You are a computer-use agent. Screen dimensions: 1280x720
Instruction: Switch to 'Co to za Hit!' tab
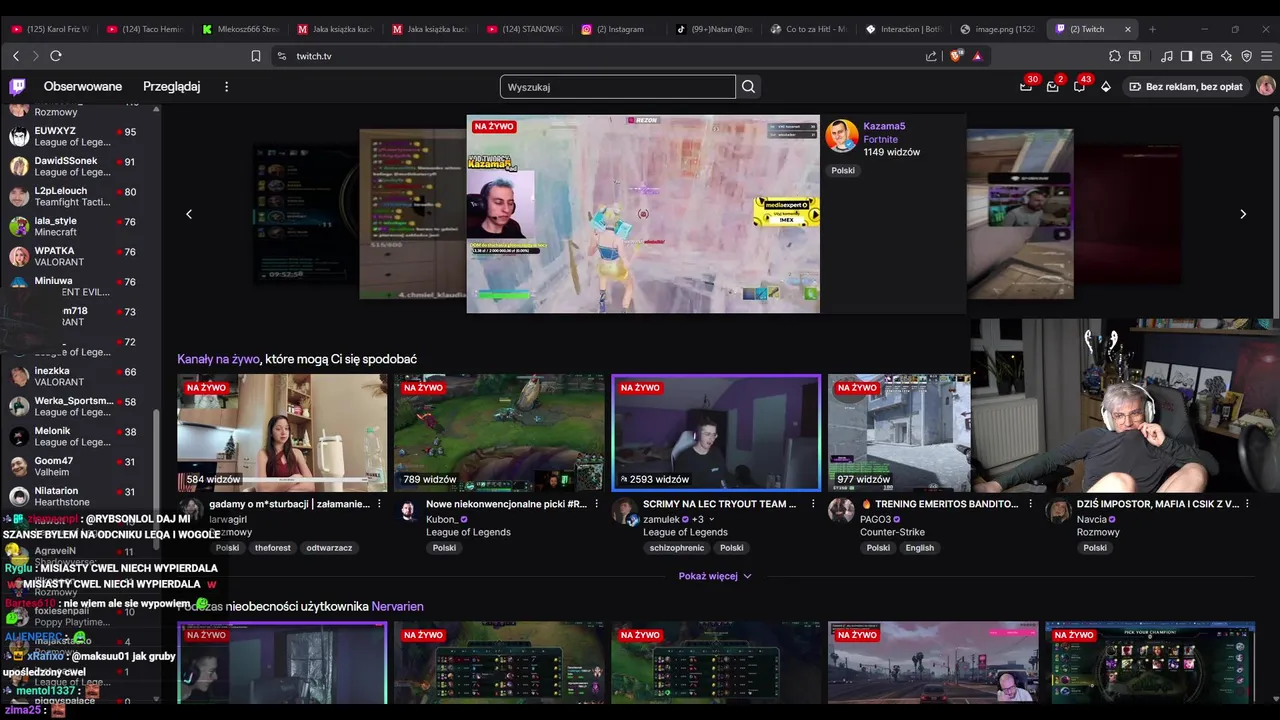(808, 29)
